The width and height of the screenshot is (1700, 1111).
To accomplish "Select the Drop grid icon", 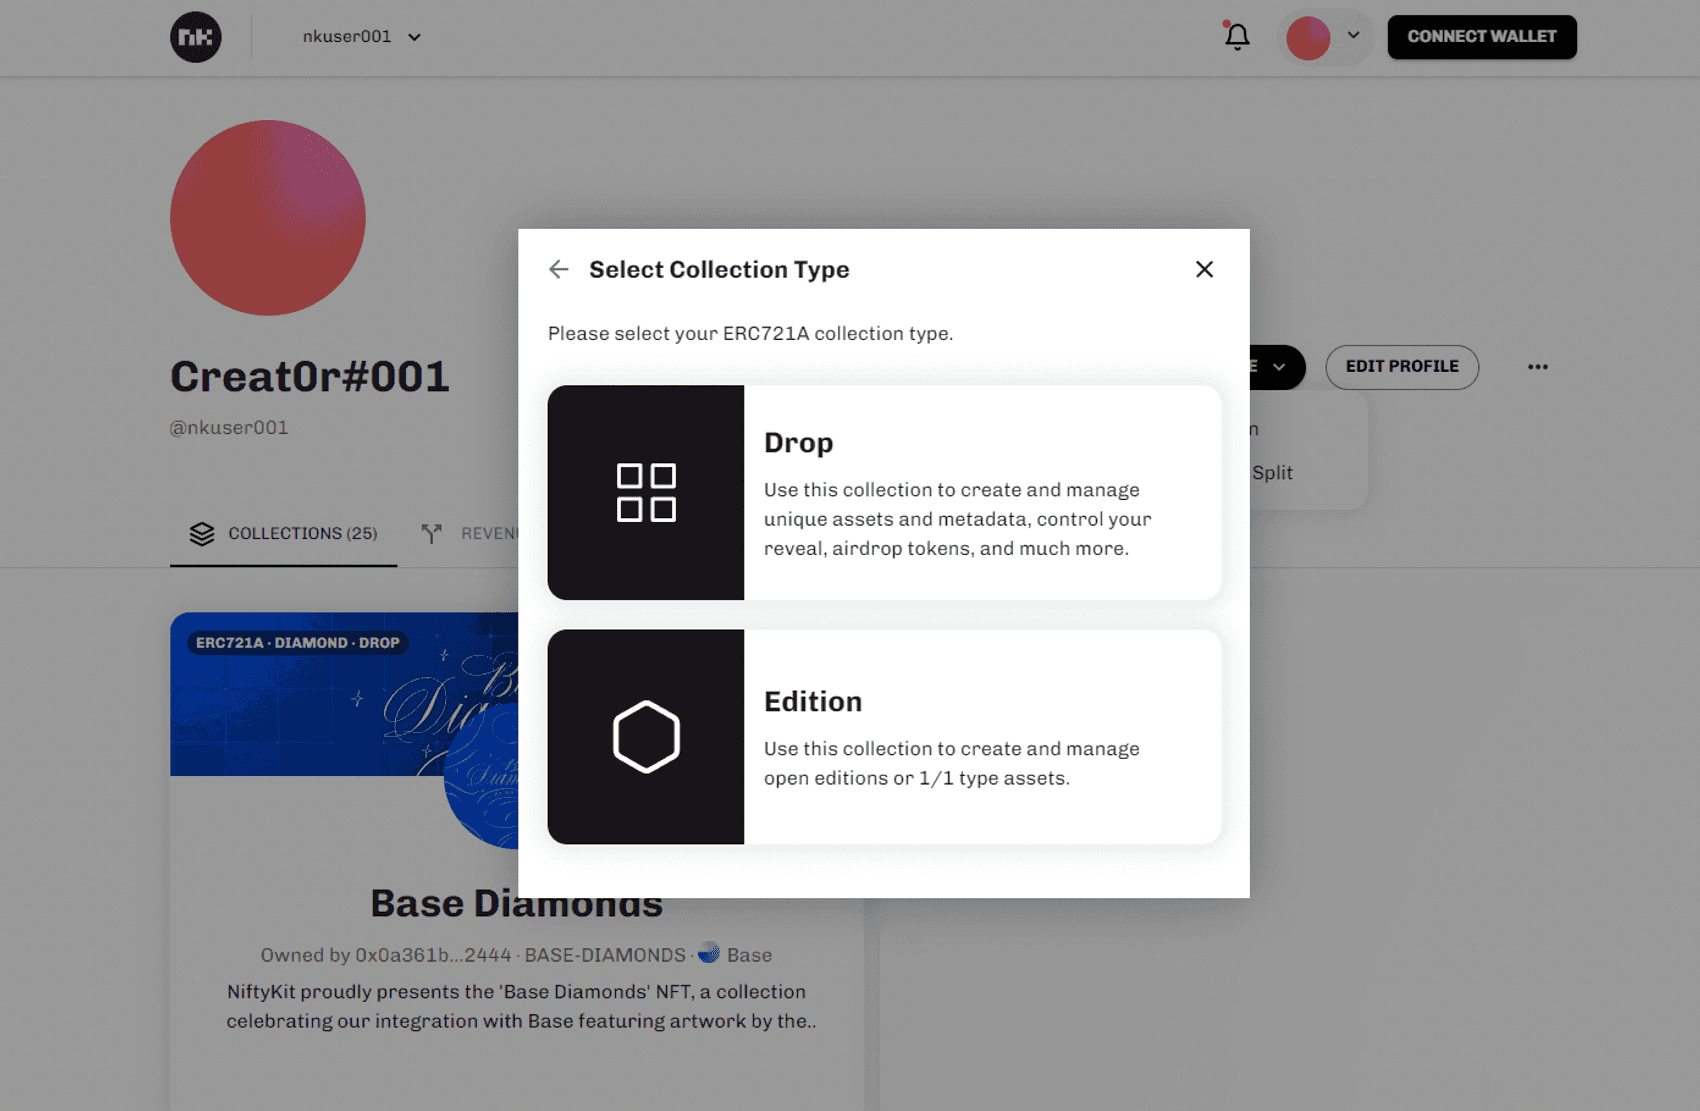I will 646,492.
